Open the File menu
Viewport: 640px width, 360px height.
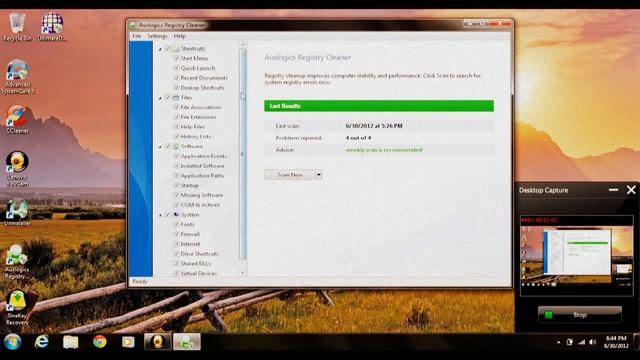coord(136,36)
